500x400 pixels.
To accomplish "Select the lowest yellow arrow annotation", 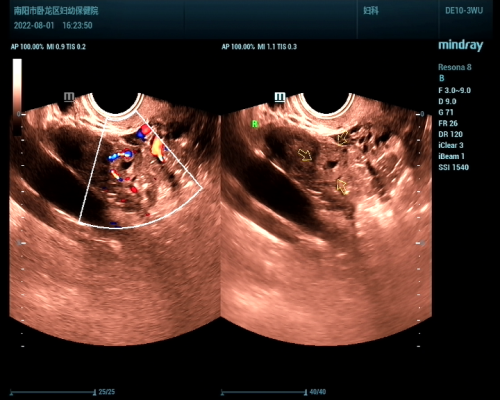I will (x=342, y=187).
